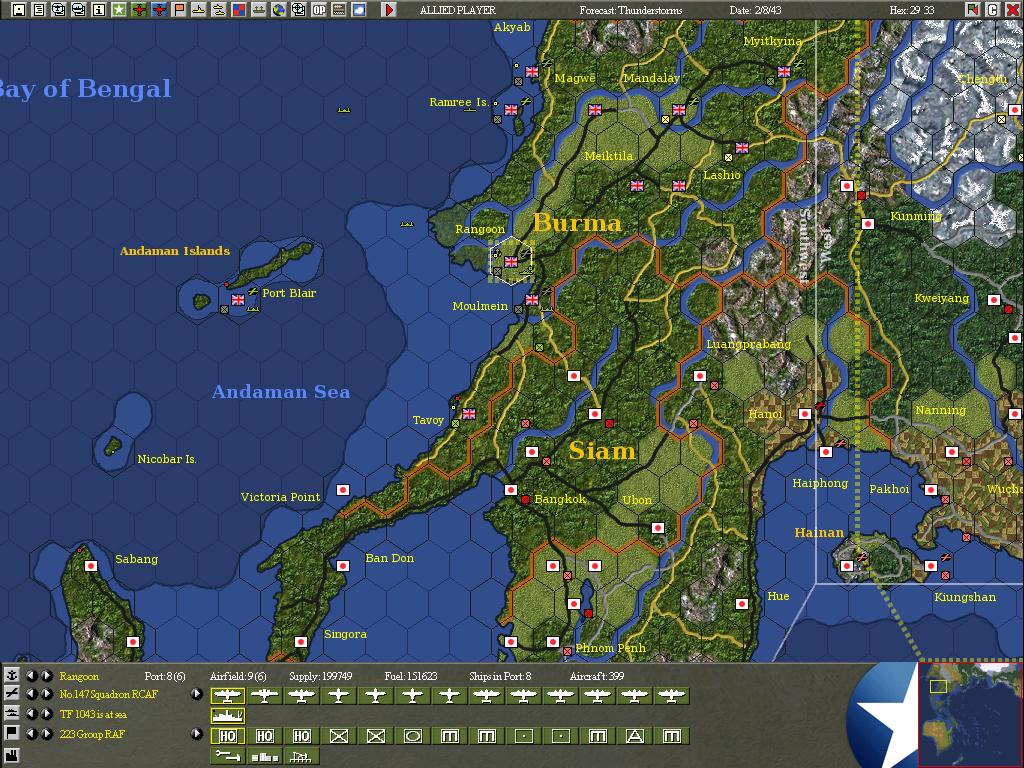Click the two yellow ships toolbar icon
This screenshot has width=1024, height=768.
click(219, 10)
